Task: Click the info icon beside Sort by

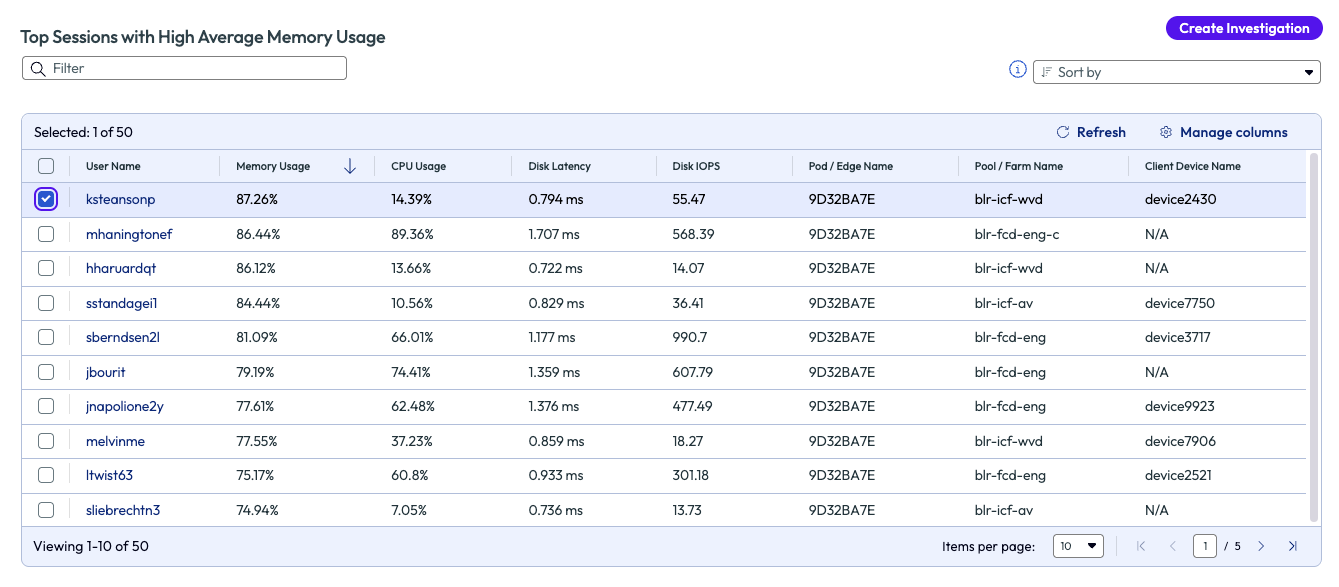Action: tap(1018, 70)
